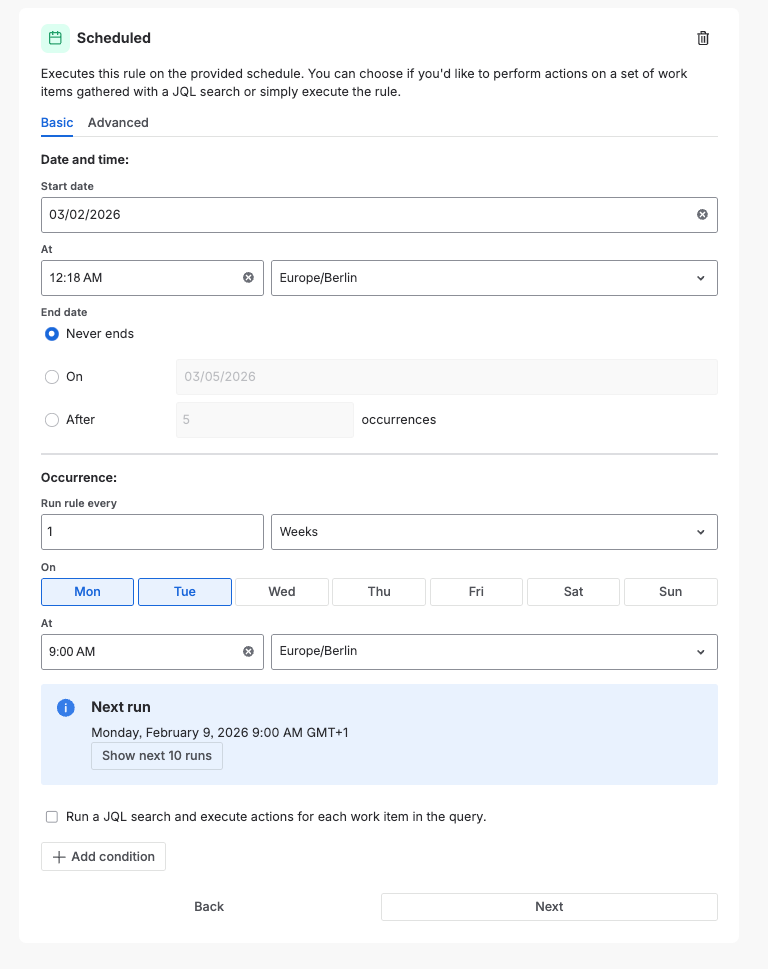This screenshot has width=768, height=969.
Task: Select the After occurrences radio button
Action: [52, 420]
